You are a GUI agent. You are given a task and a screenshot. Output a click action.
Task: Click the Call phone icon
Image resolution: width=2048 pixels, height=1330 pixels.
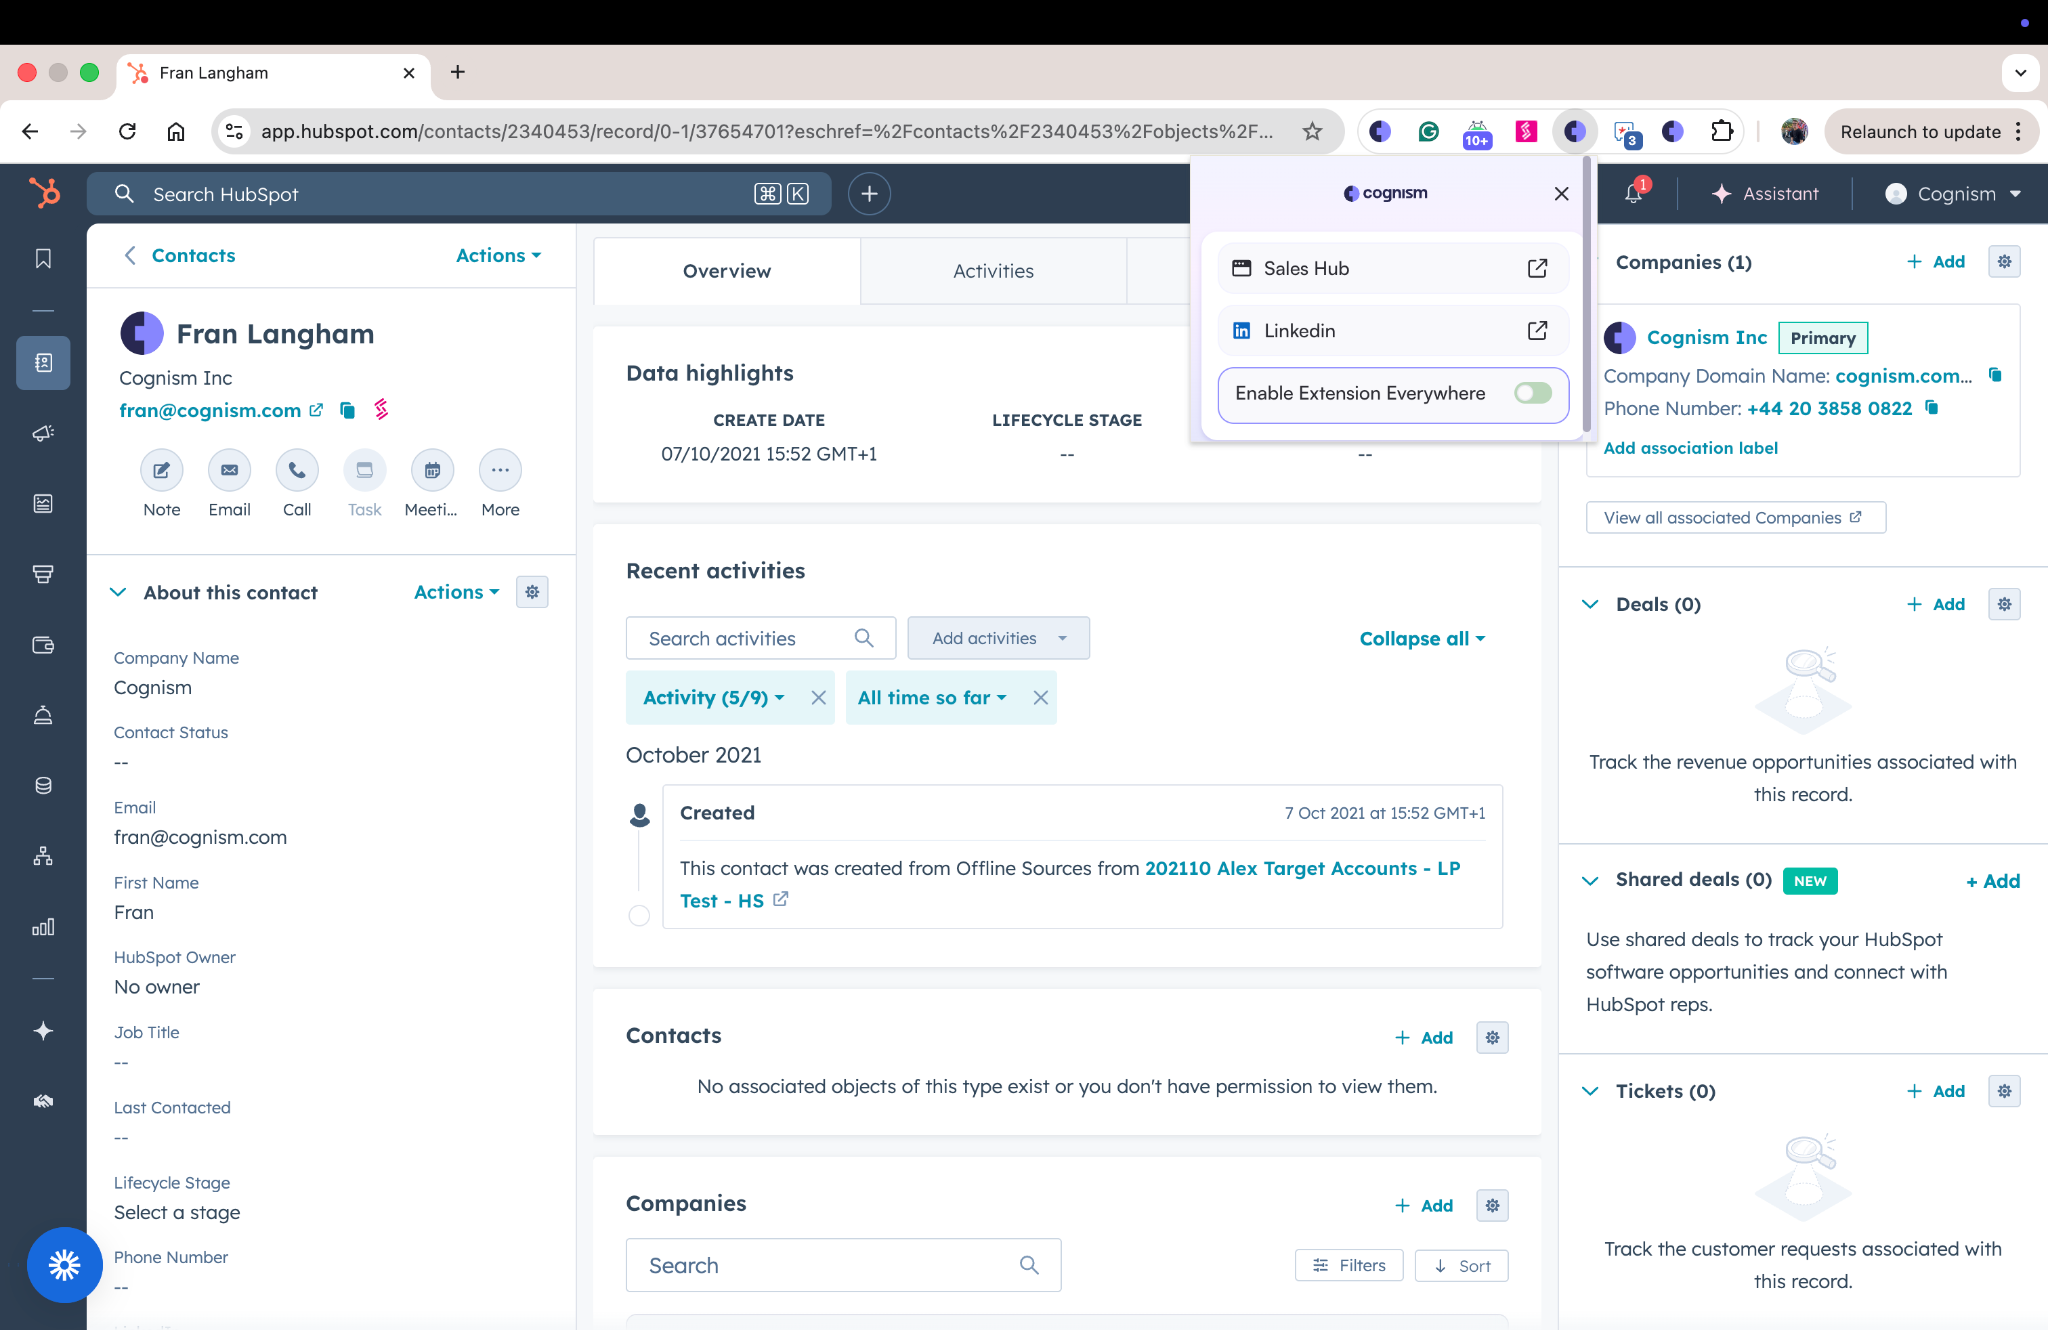tap(297, 470)
